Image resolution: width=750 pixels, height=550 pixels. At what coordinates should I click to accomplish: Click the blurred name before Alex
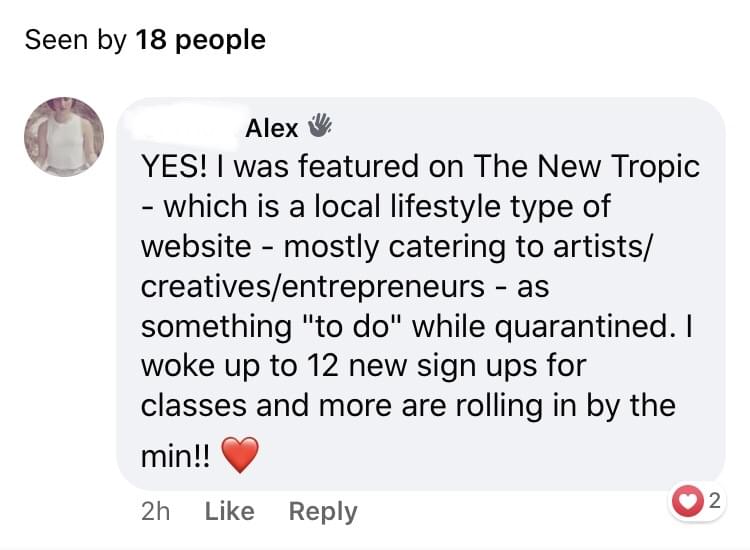click(x=190, y=128)
